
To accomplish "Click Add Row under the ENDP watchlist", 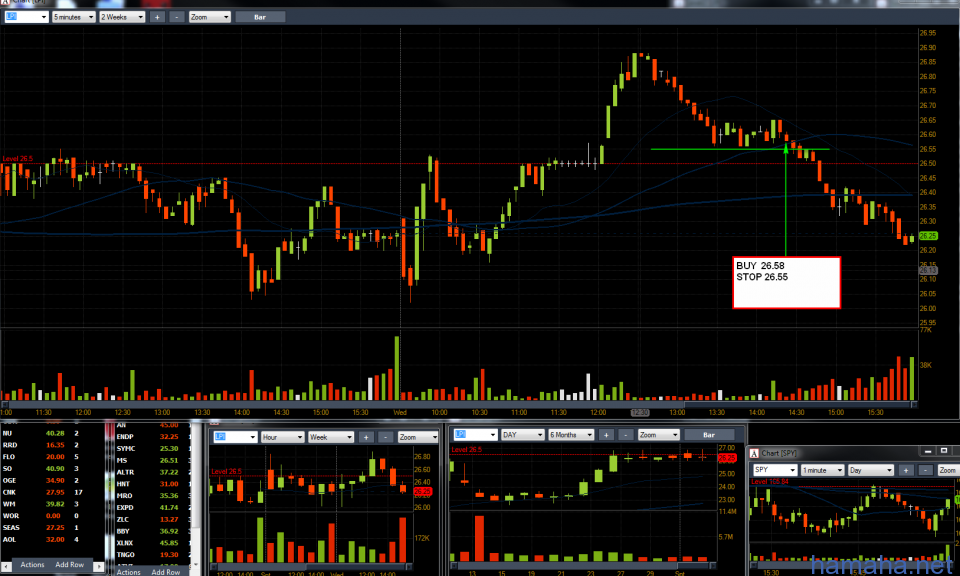I will (166, 572).
